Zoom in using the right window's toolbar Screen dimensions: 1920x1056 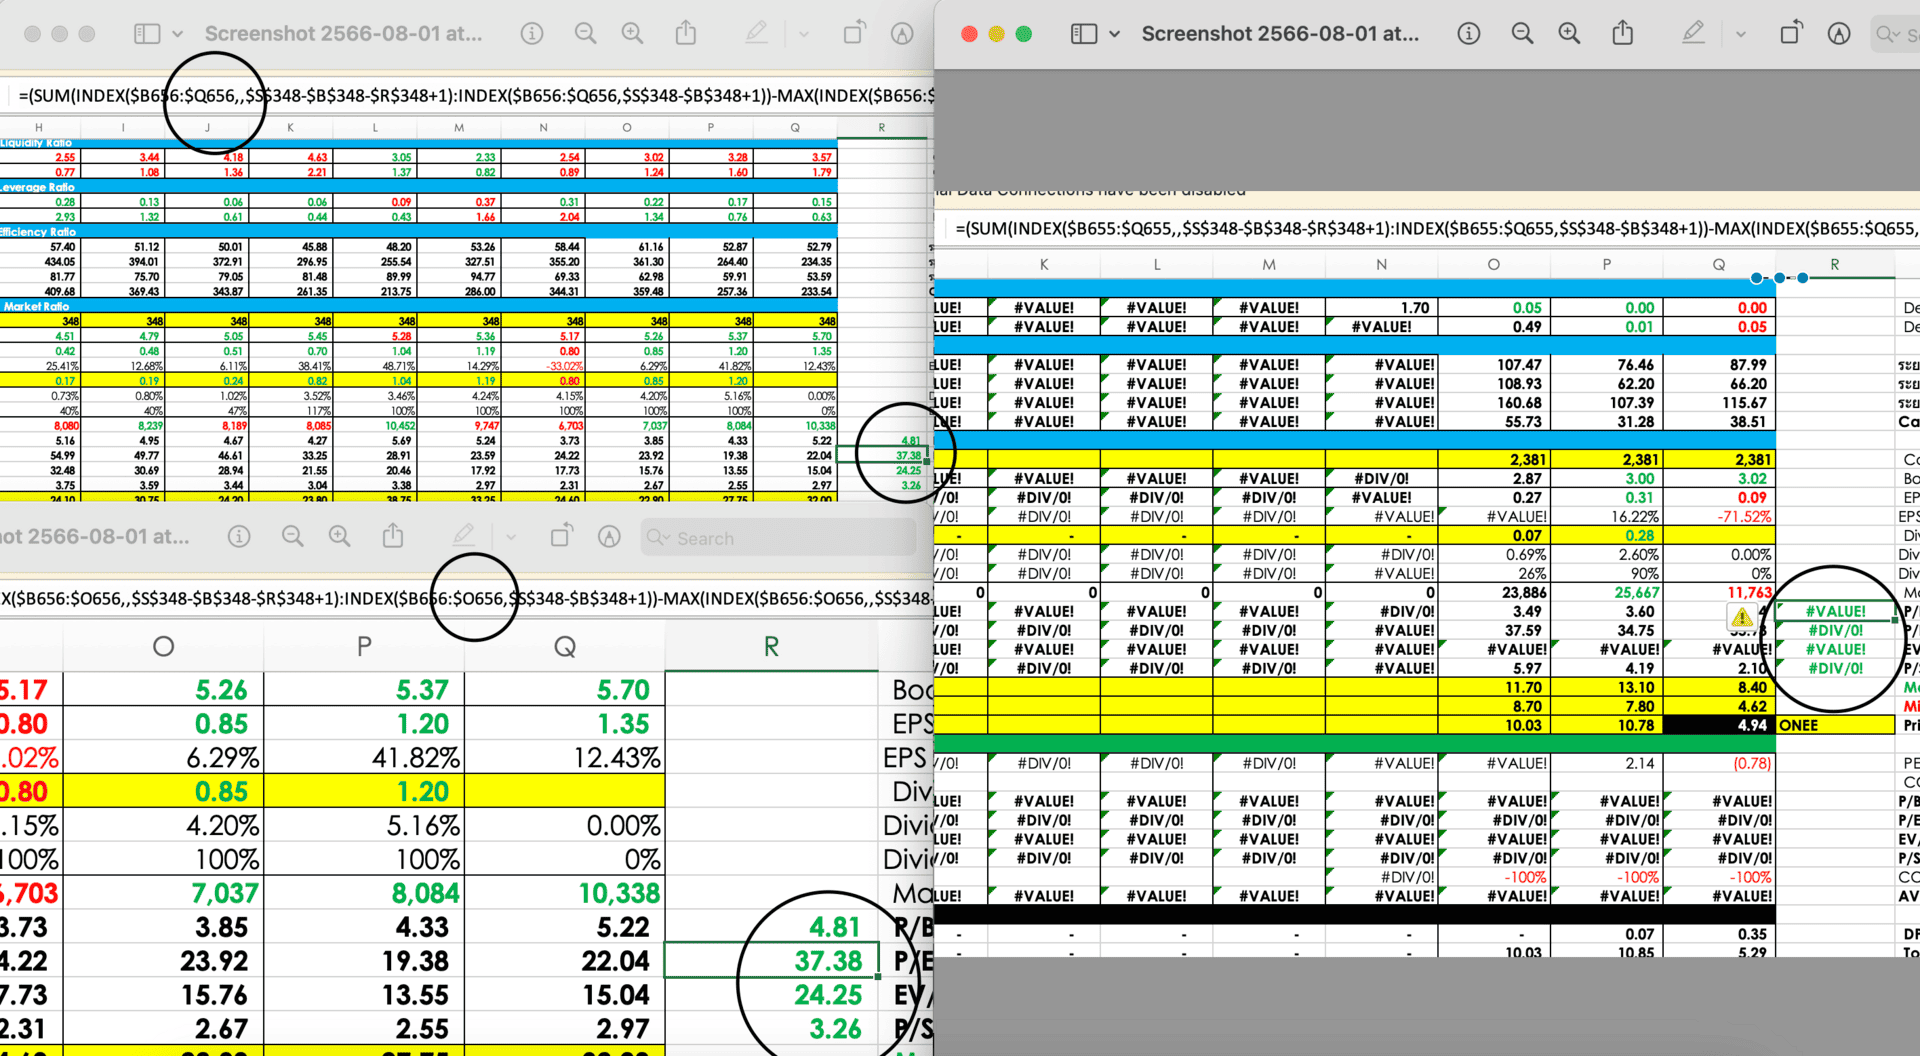(1569, 34)
